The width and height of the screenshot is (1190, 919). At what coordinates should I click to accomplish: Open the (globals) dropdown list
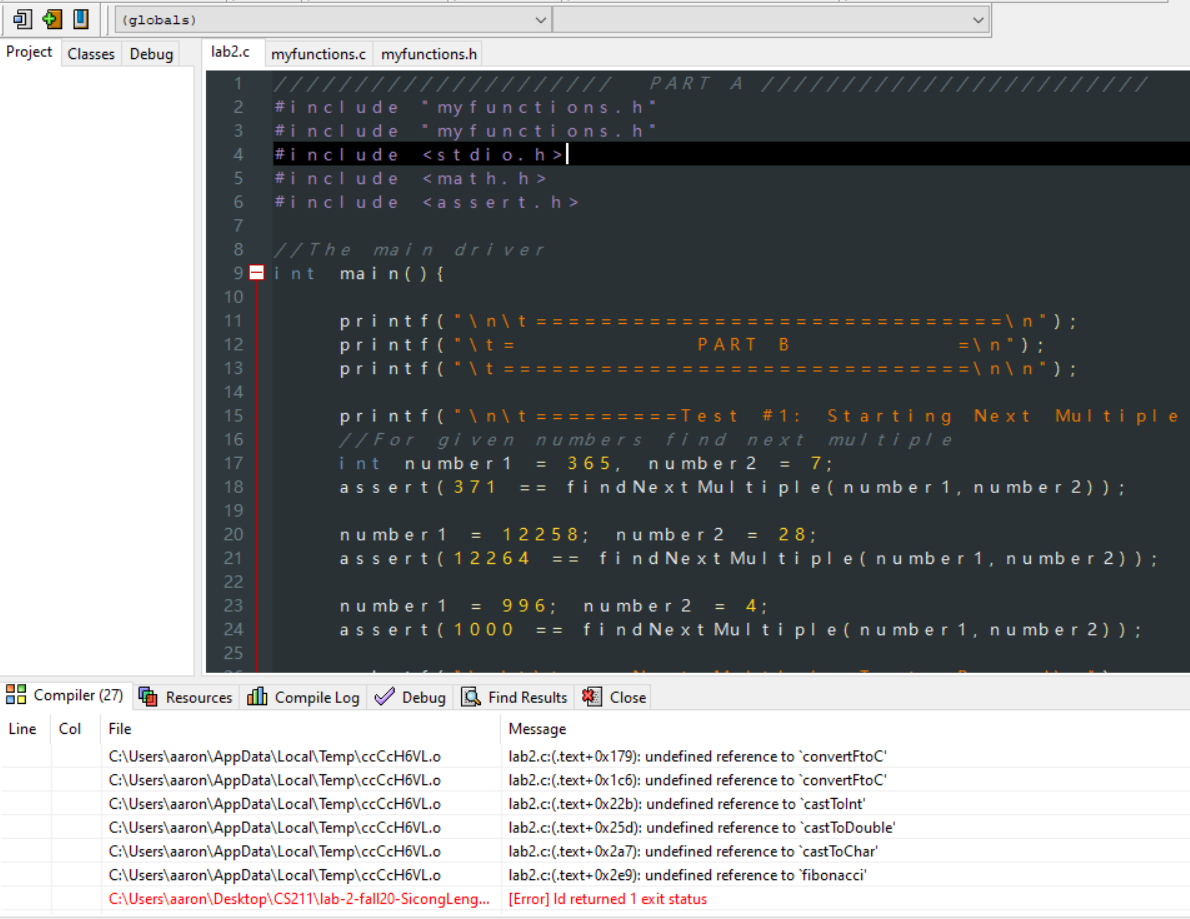point(541,19)
